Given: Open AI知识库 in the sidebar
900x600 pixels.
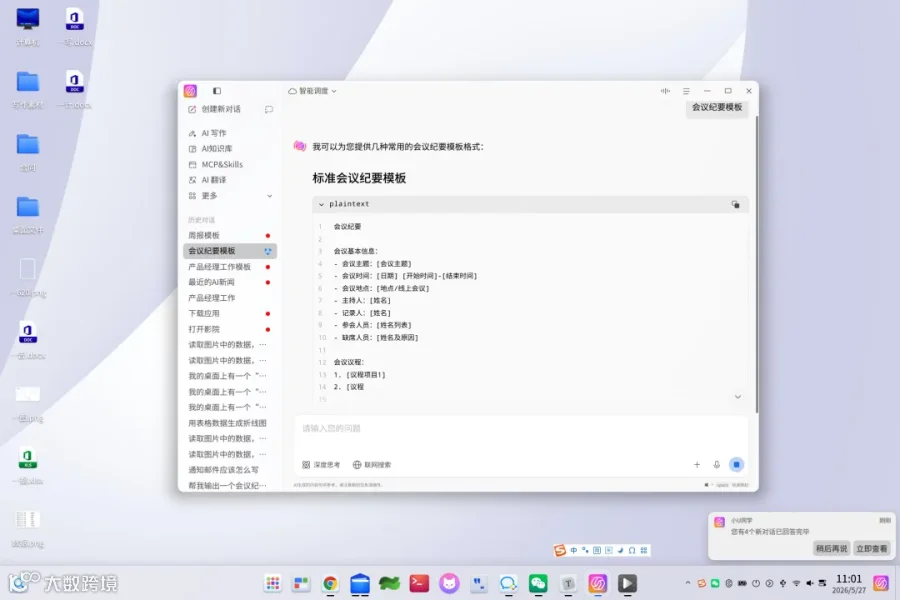Looking at the screenshot, I should [x=210, y=149].
